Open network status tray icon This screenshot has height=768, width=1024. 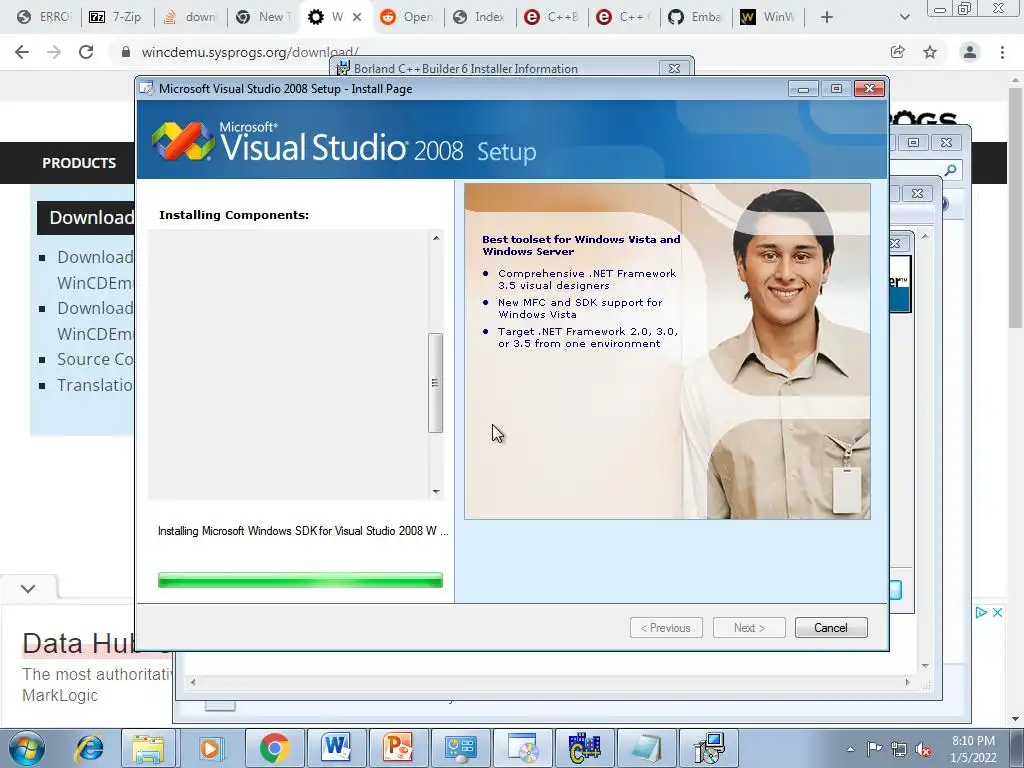point(899,749)
